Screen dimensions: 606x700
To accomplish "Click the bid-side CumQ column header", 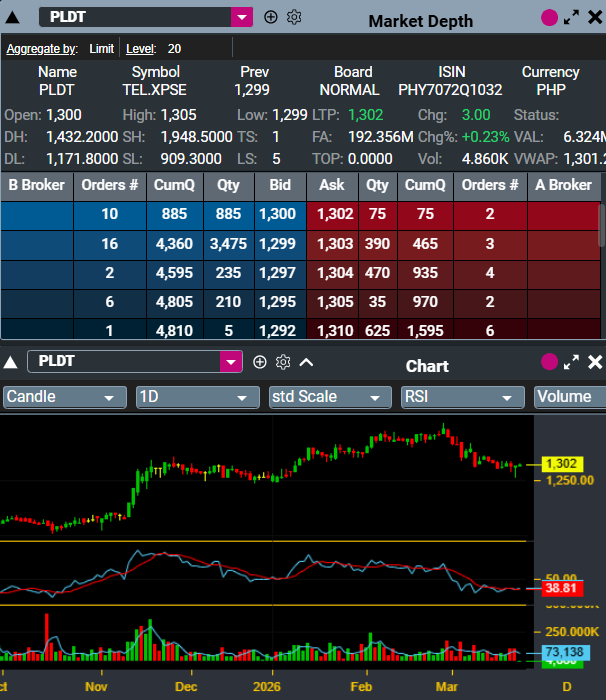I will point(175,185).
